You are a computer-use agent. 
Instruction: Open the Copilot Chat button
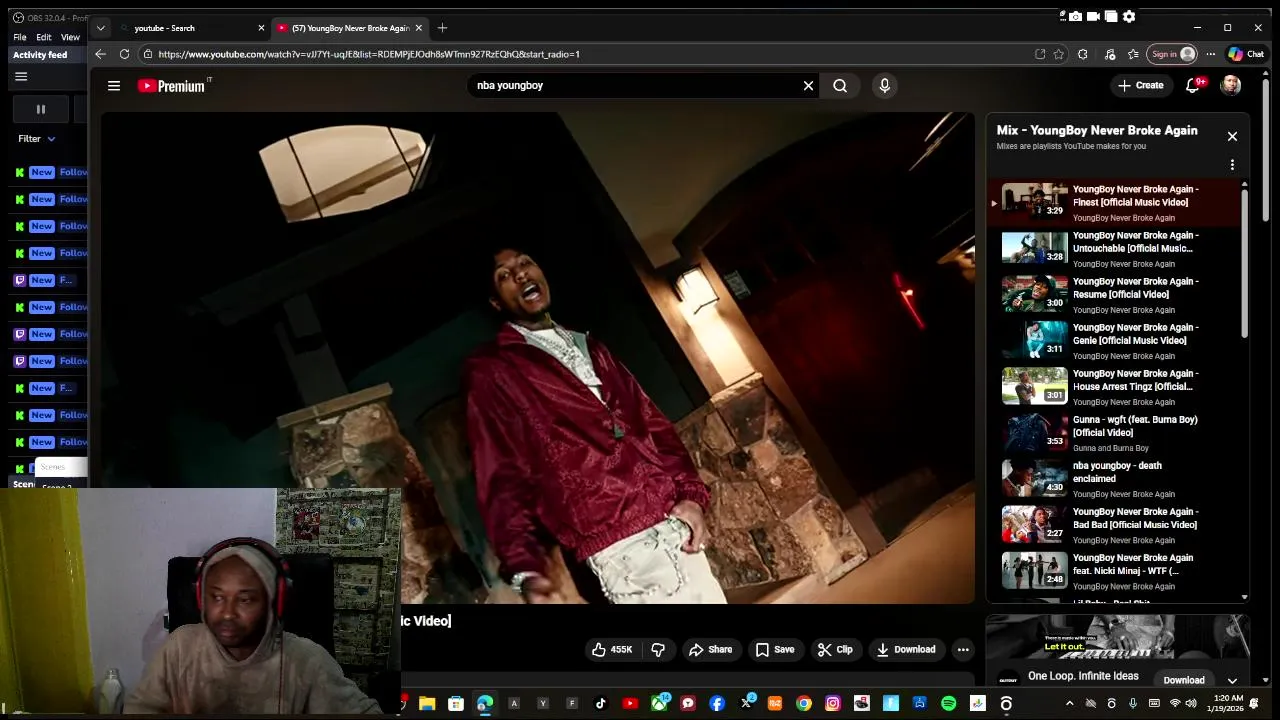tap(1247, 54)
